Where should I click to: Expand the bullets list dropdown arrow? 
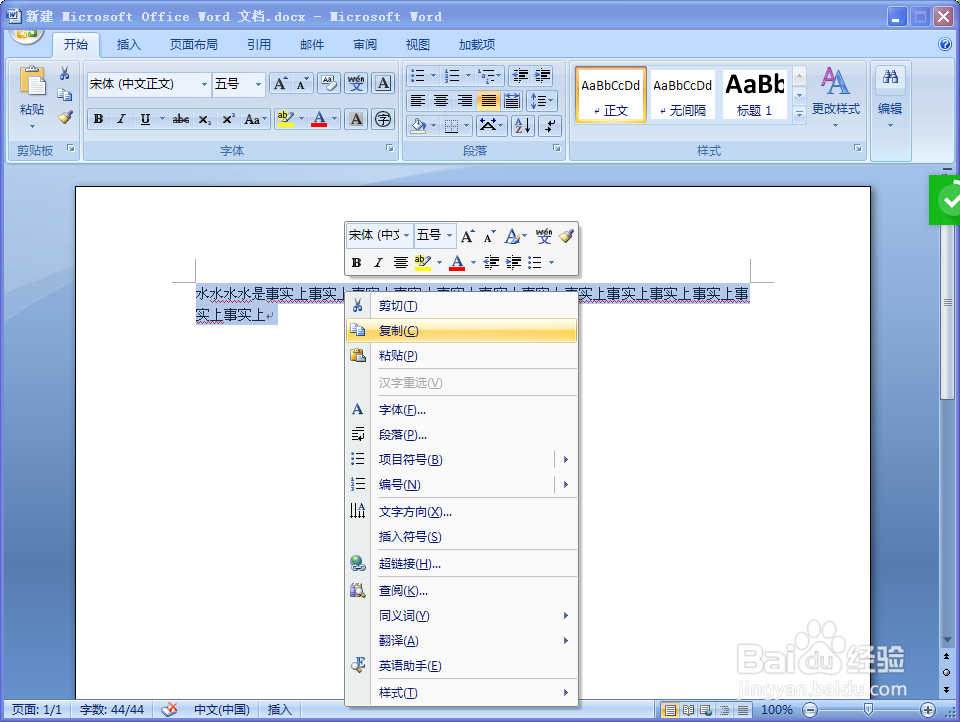tap(433, 76)
